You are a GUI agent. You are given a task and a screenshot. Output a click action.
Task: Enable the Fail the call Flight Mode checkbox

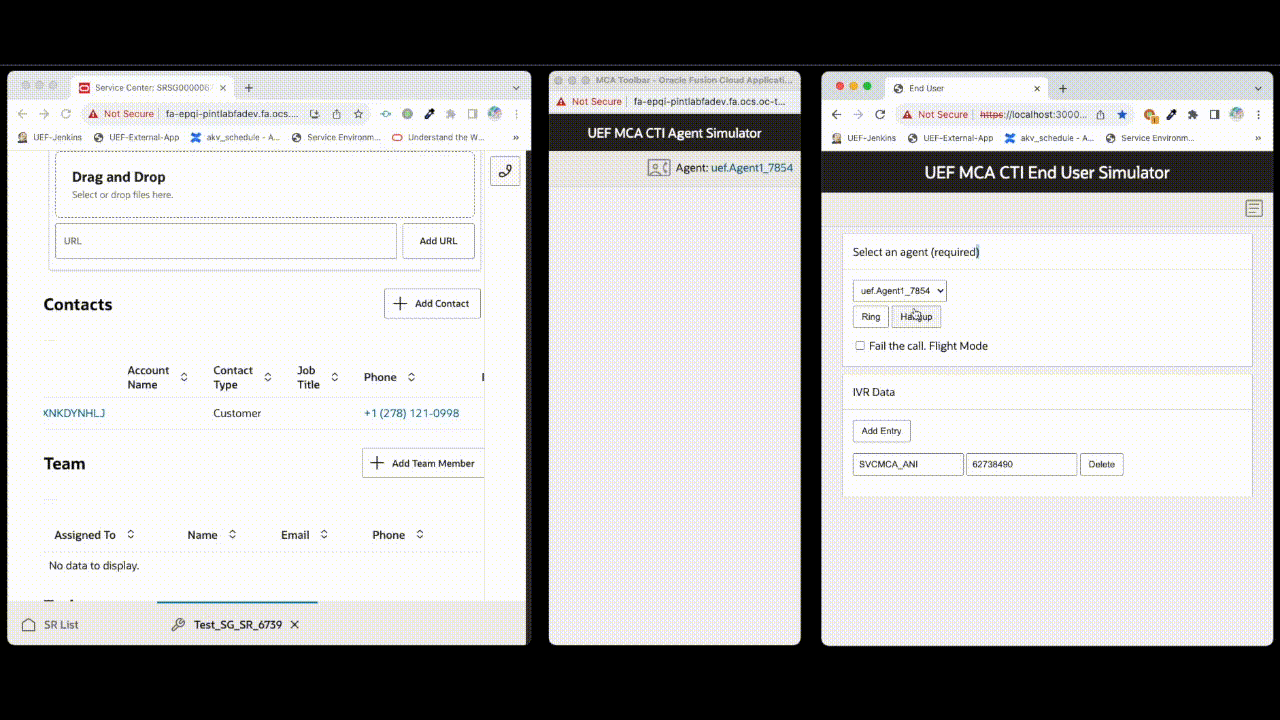pyautogui.click(x=860, y=345)
